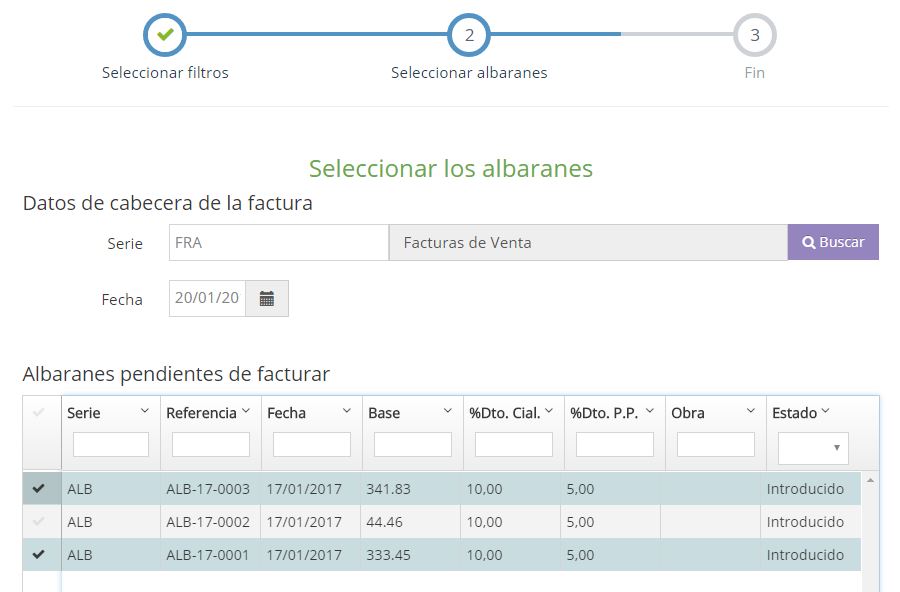Sort by the Estado column header
This screenshot has width=900, height=592.
(794, 413)
